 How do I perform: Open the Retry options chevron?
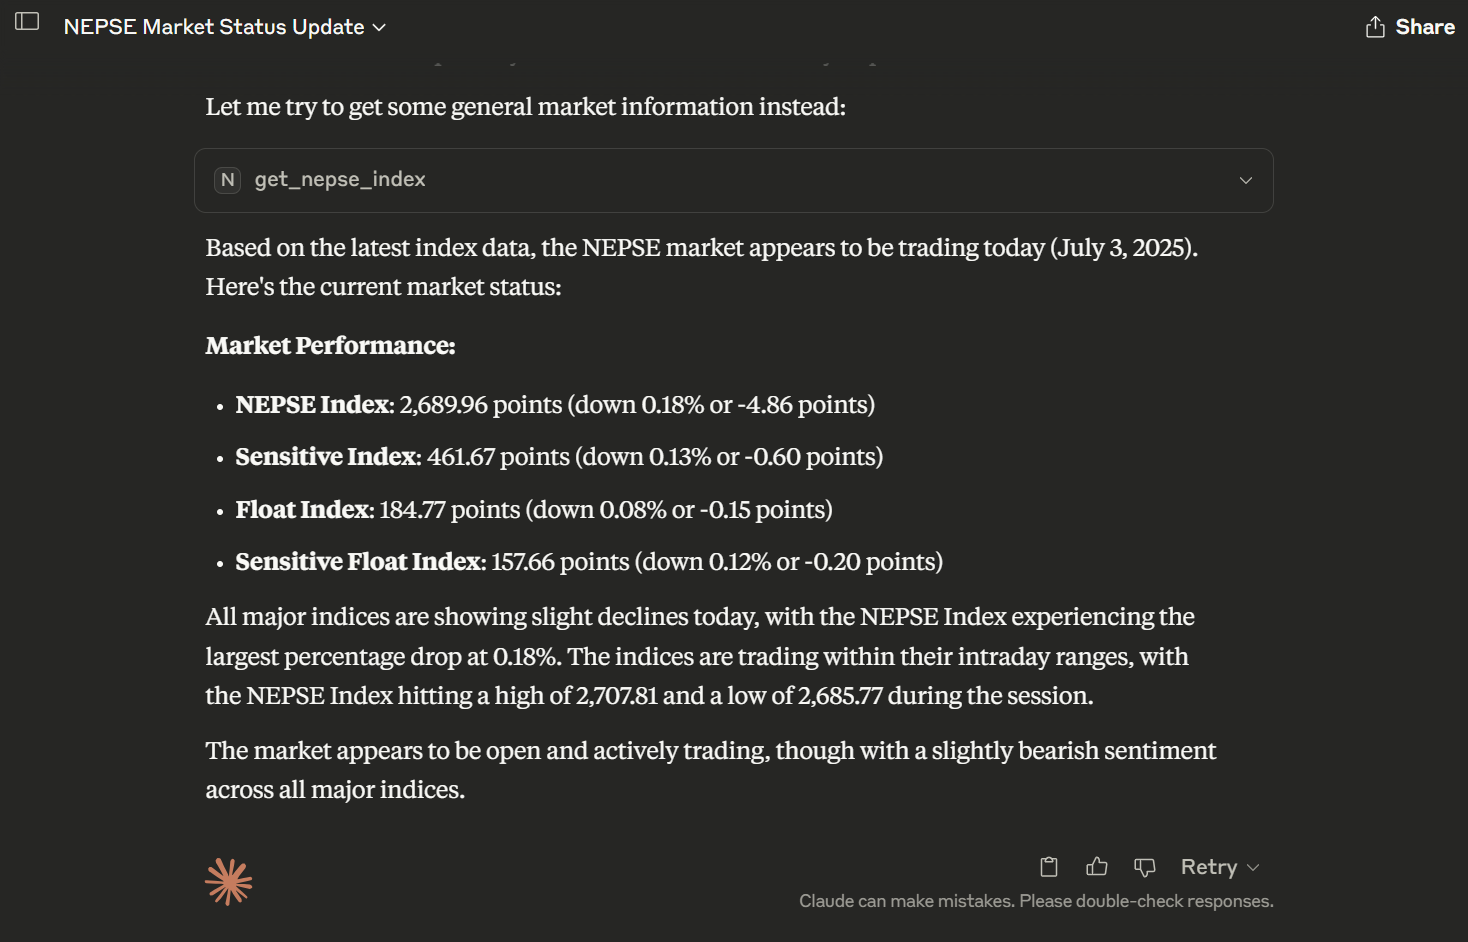[x=1253, y=867]
